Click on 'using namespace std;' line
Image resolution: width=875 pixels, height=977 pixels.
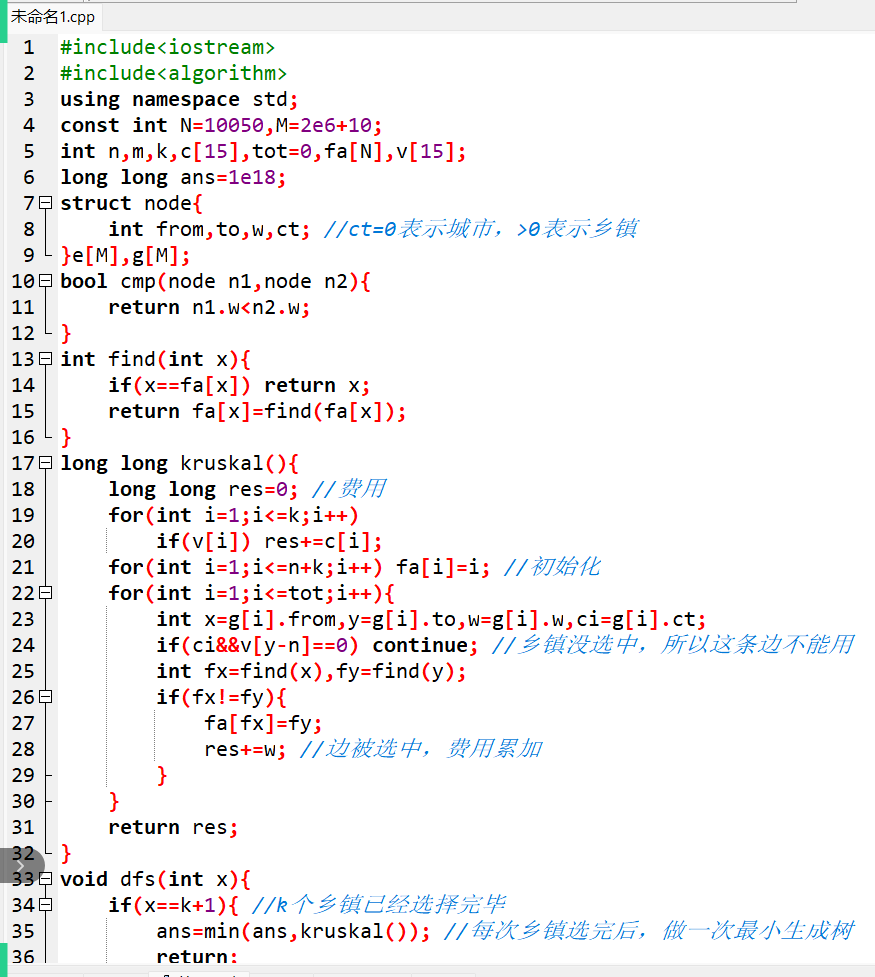(178, 99)
